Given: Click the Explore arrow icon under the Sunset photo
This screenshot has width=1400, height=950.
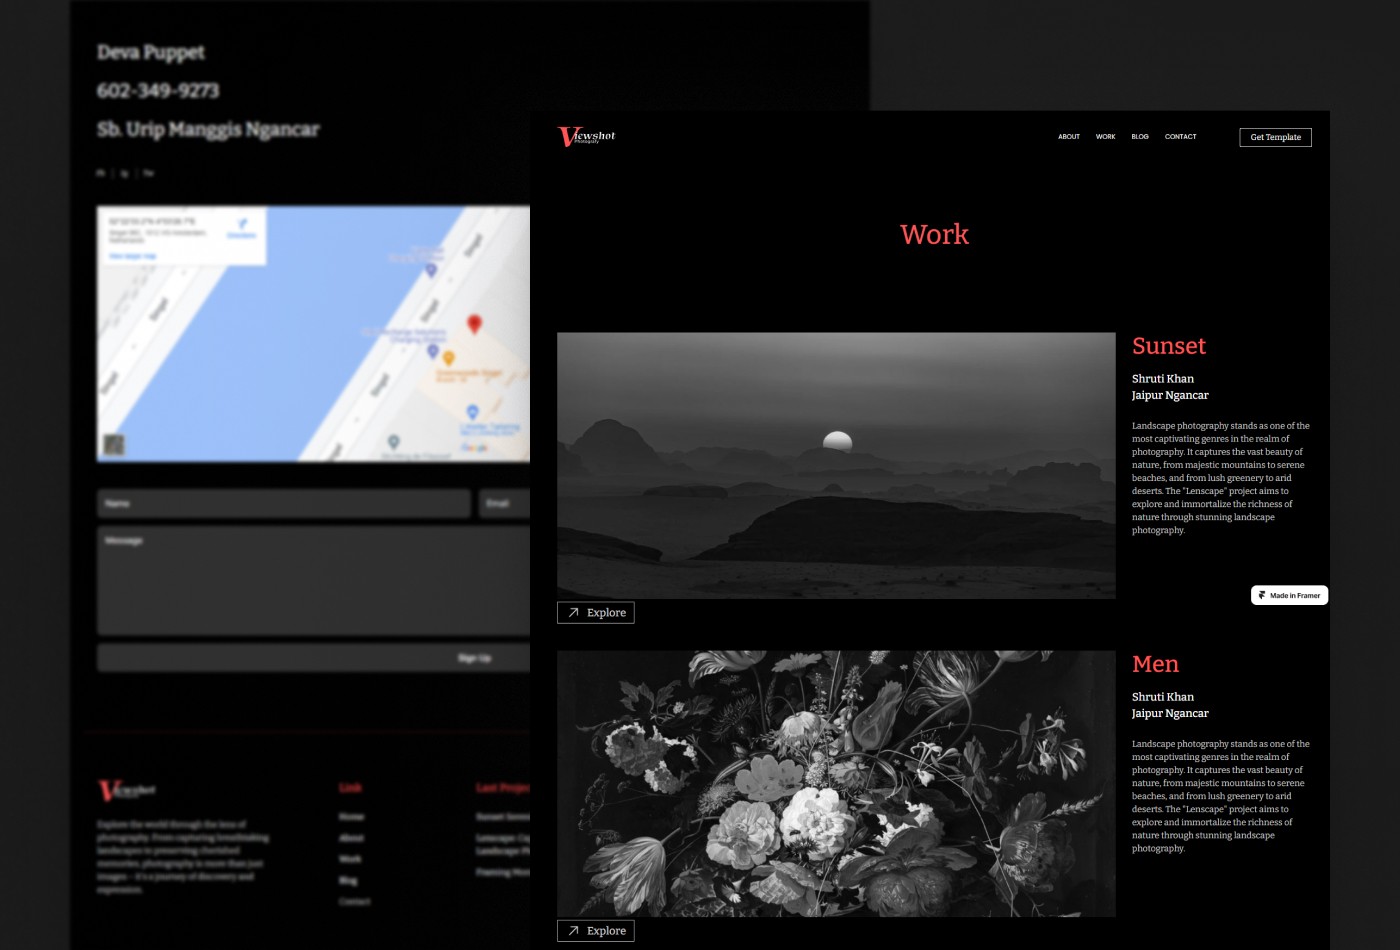Looking at the screenshot, I should [573, 612].
